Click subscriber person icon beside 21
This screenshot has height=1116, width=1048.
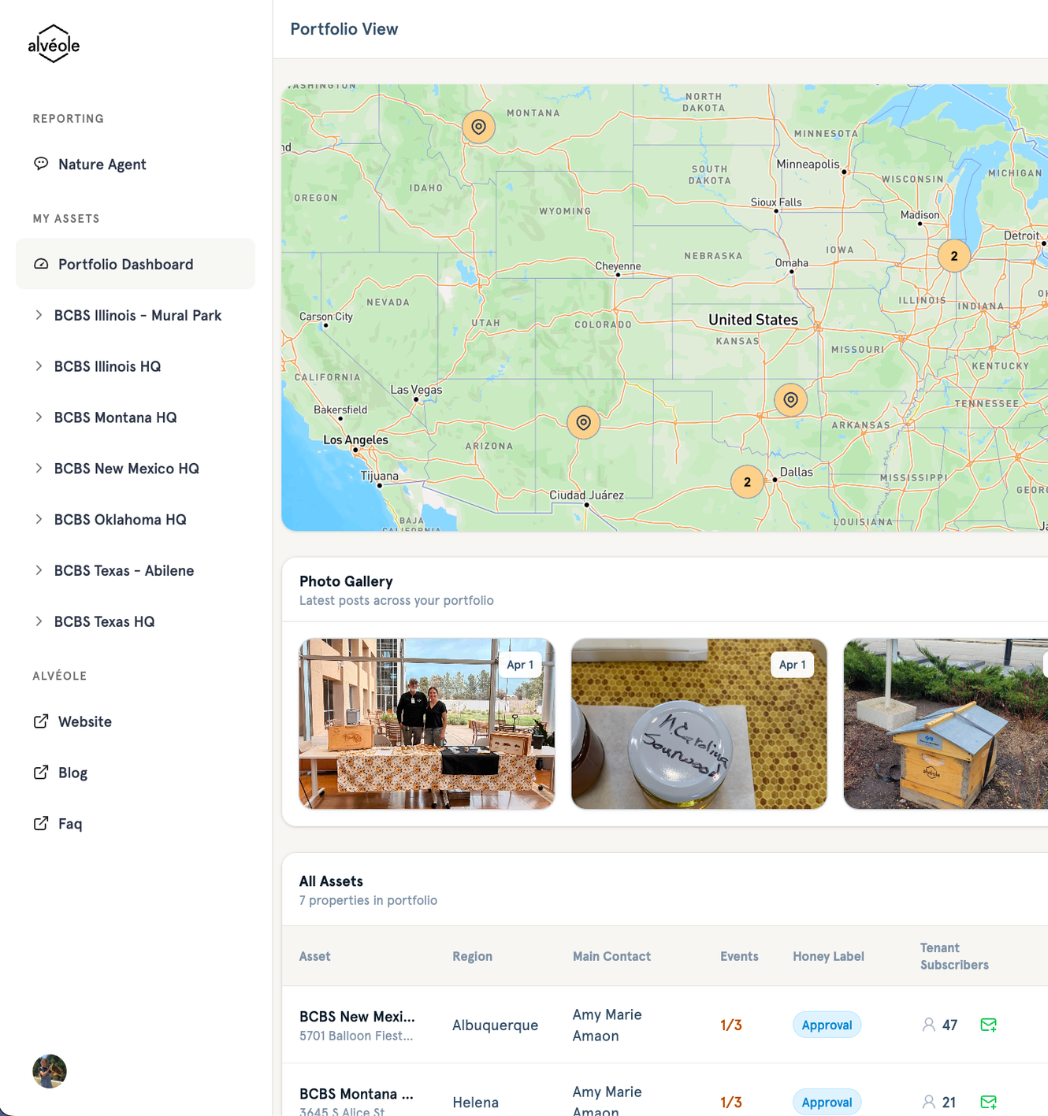point(928,1102)
